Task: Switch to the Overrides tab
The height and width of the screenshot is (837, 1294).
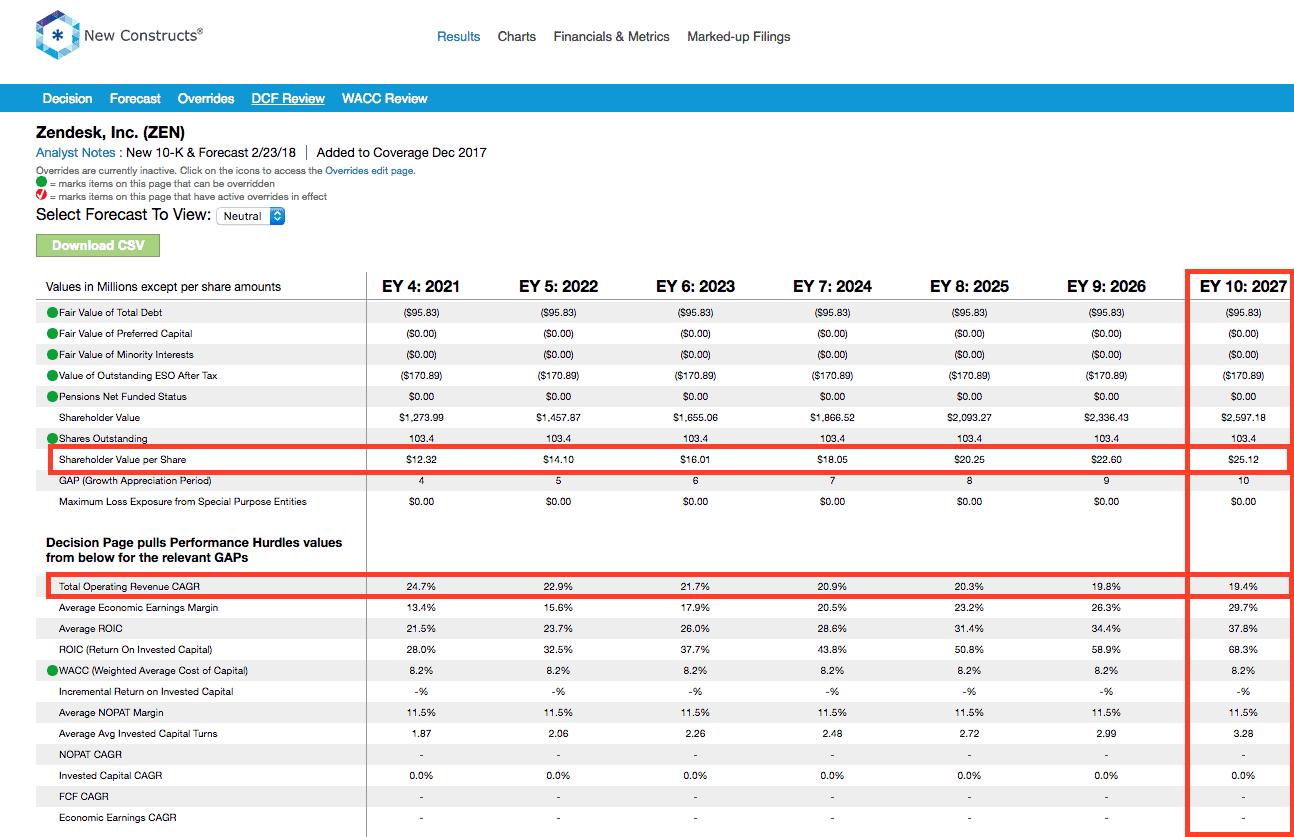Action: click(x=206, y=98)
